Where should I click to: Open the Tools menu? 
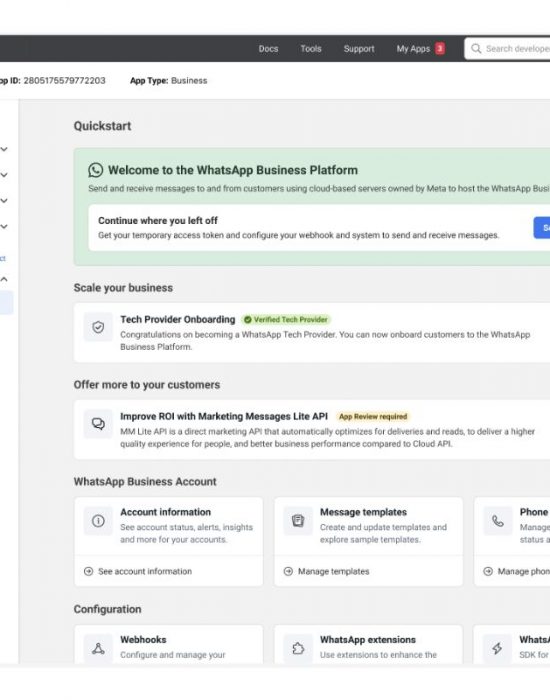coord(311,49)
